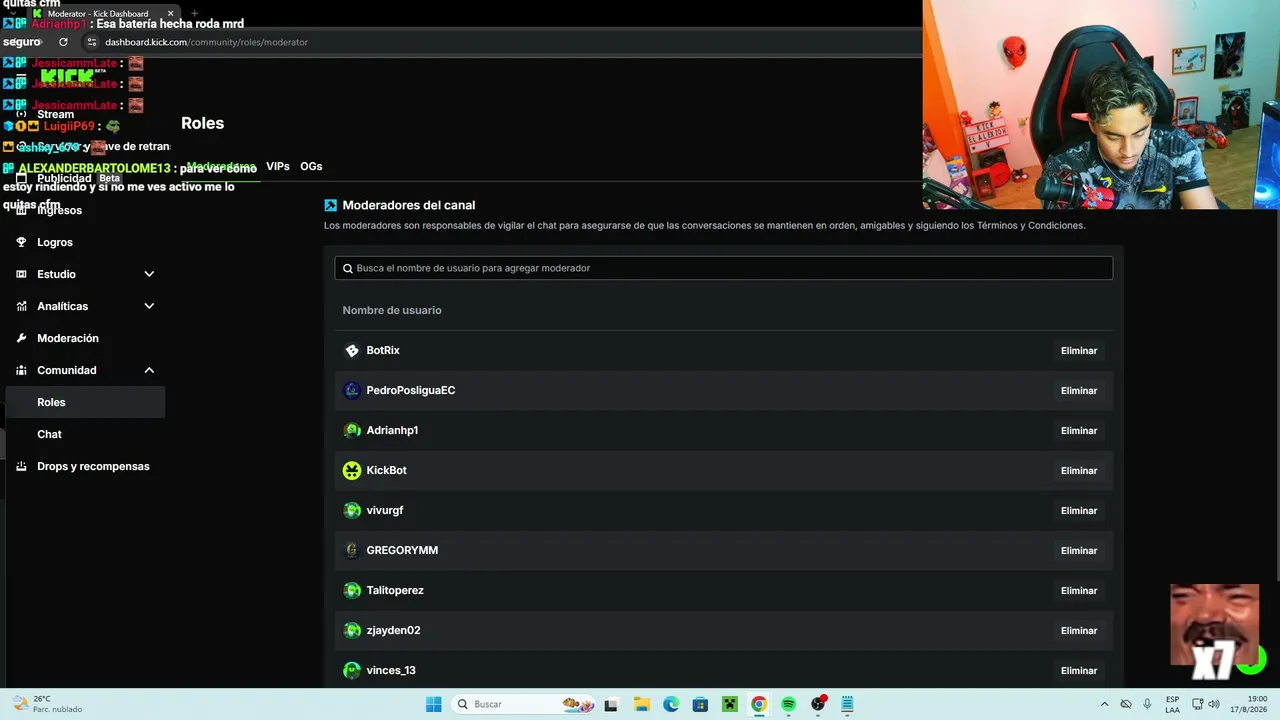Click the Moderación wrench icon
The image size is (1280, 720).
(x=21, y=338)
